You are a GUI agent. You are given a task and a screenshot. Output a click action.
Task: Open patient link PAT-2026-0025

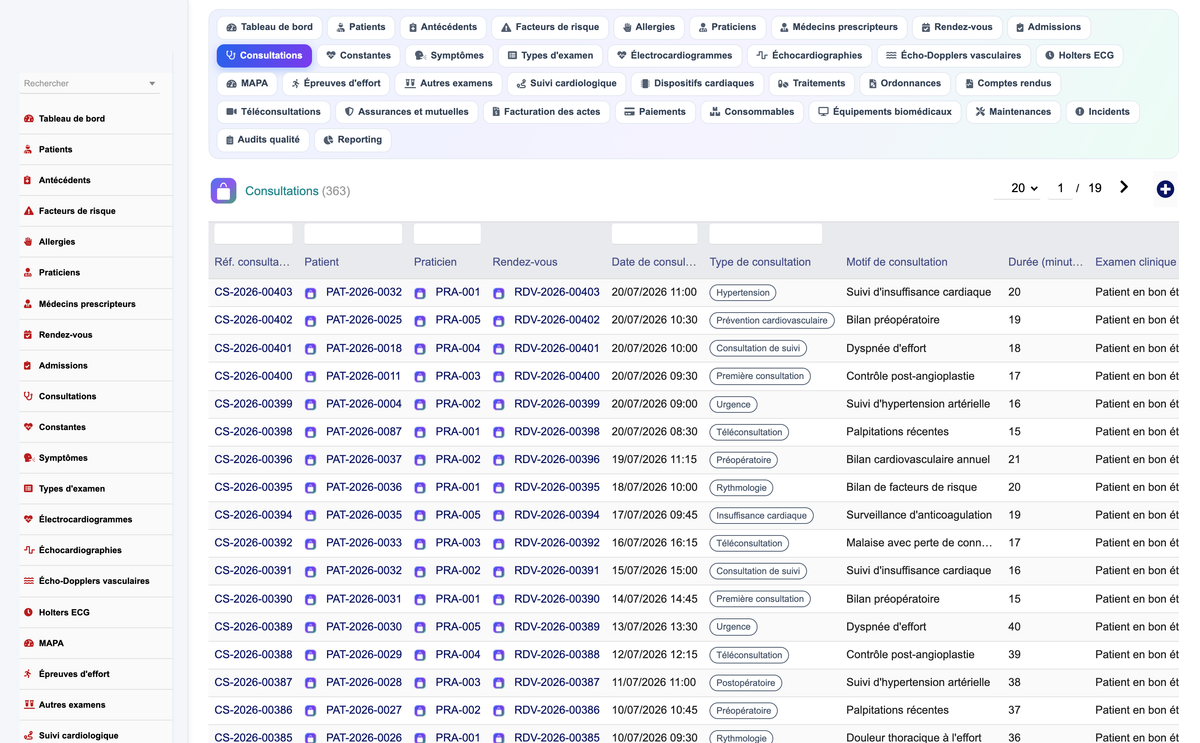coord(364,320)
